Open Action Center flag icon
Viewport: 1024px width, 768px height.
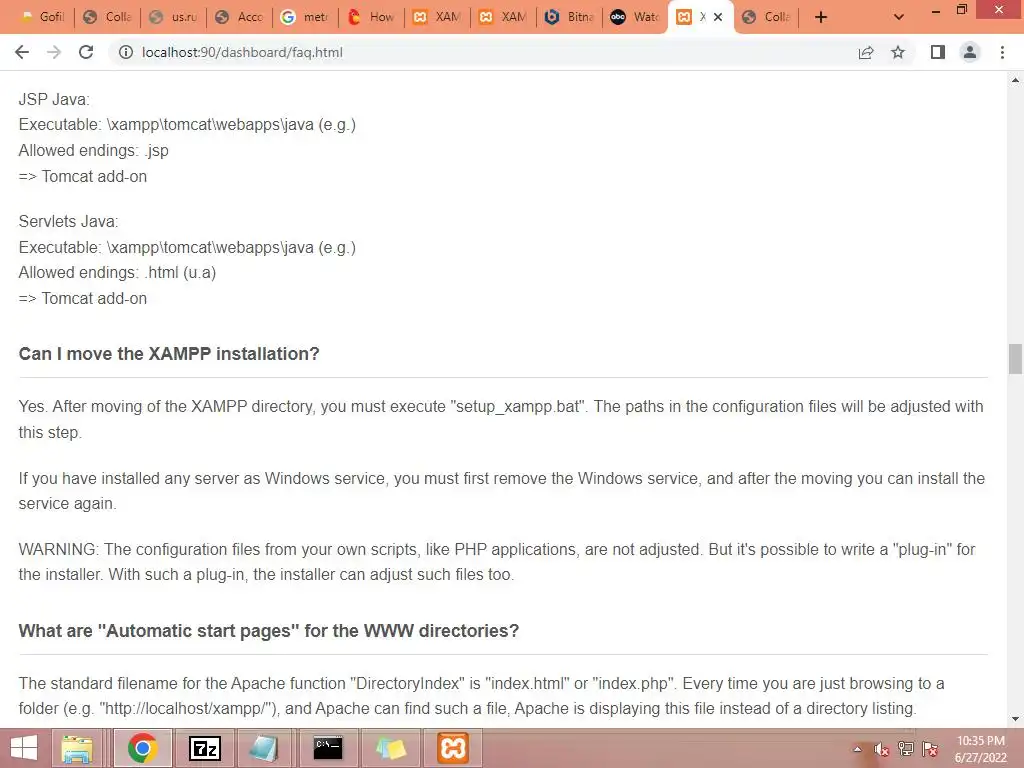930,749
